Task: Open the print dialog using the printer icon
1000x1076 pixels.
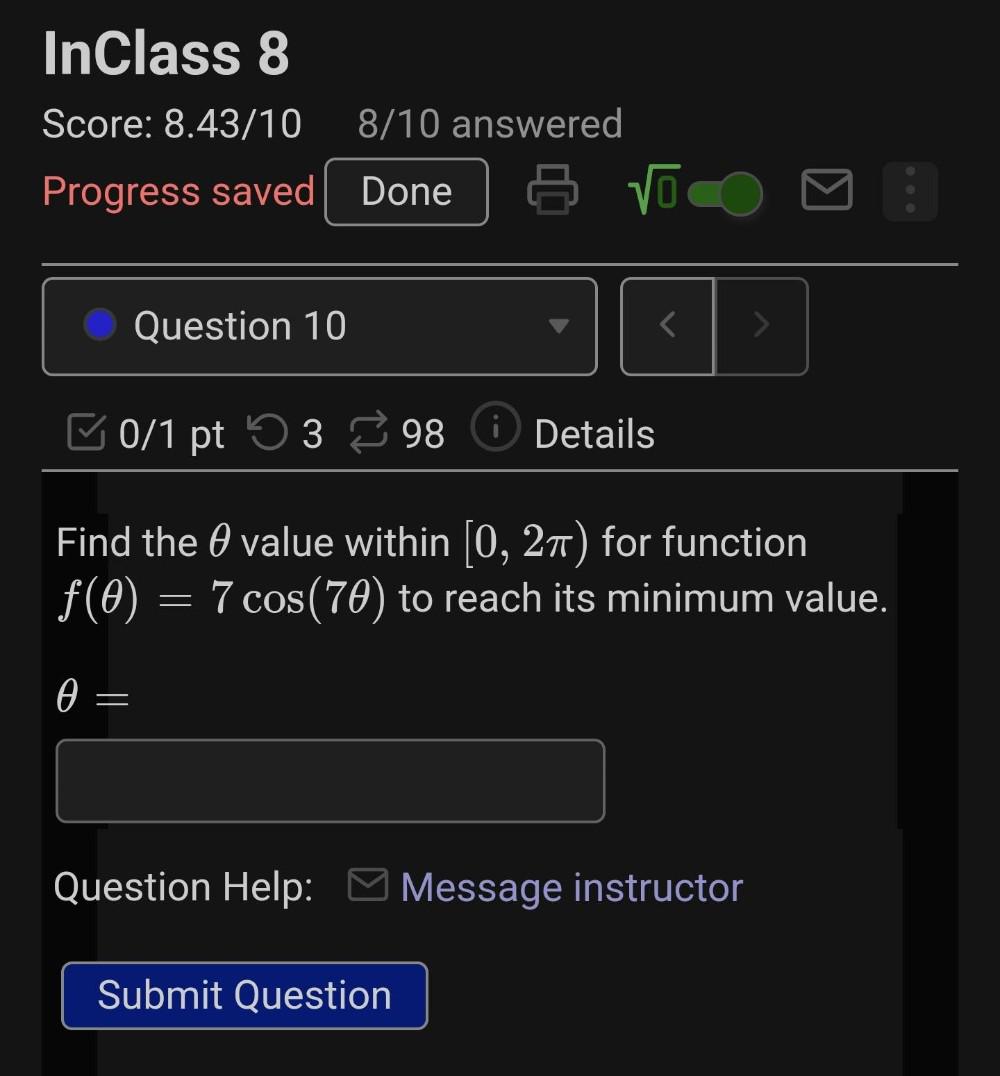Action: [x=553, y=191]
